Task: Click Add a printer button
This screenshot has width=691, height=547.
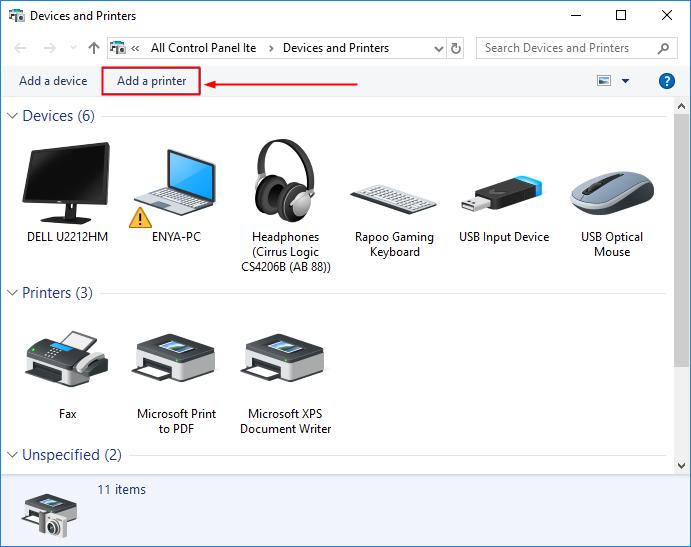Action: [x=151, y=81]
